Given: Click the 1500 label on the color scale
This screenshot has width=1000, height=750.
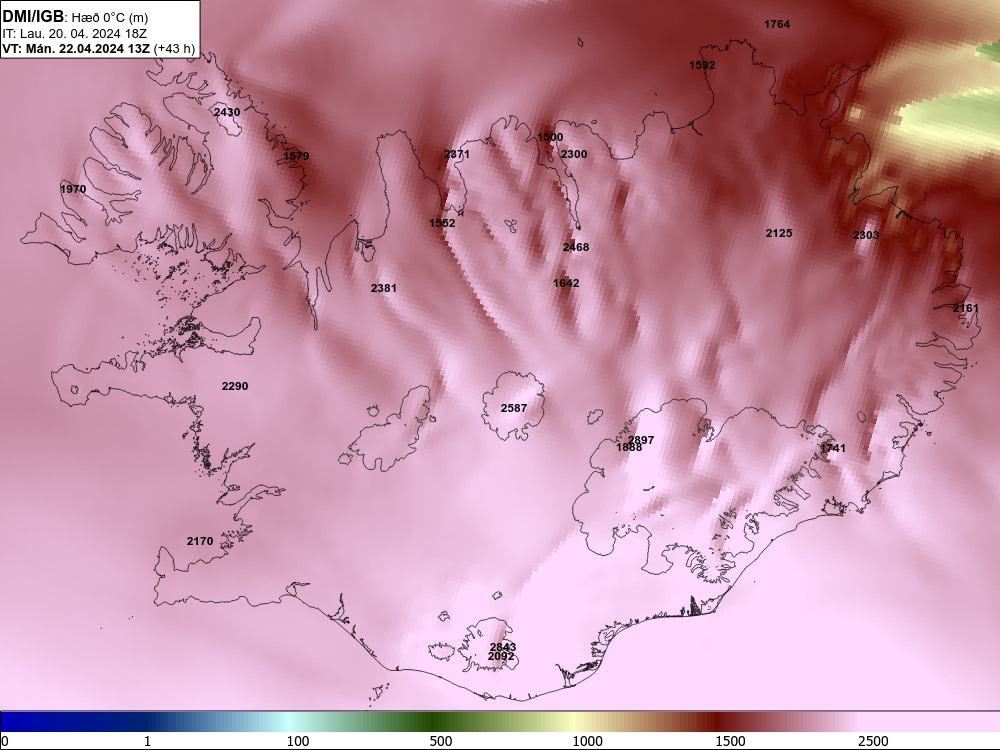Looking at the screenshot, I should (730, 741).
